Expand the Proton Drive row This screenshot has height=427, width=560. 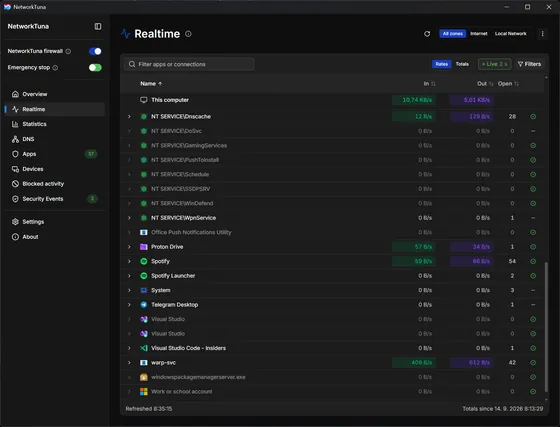coord(129,247)
